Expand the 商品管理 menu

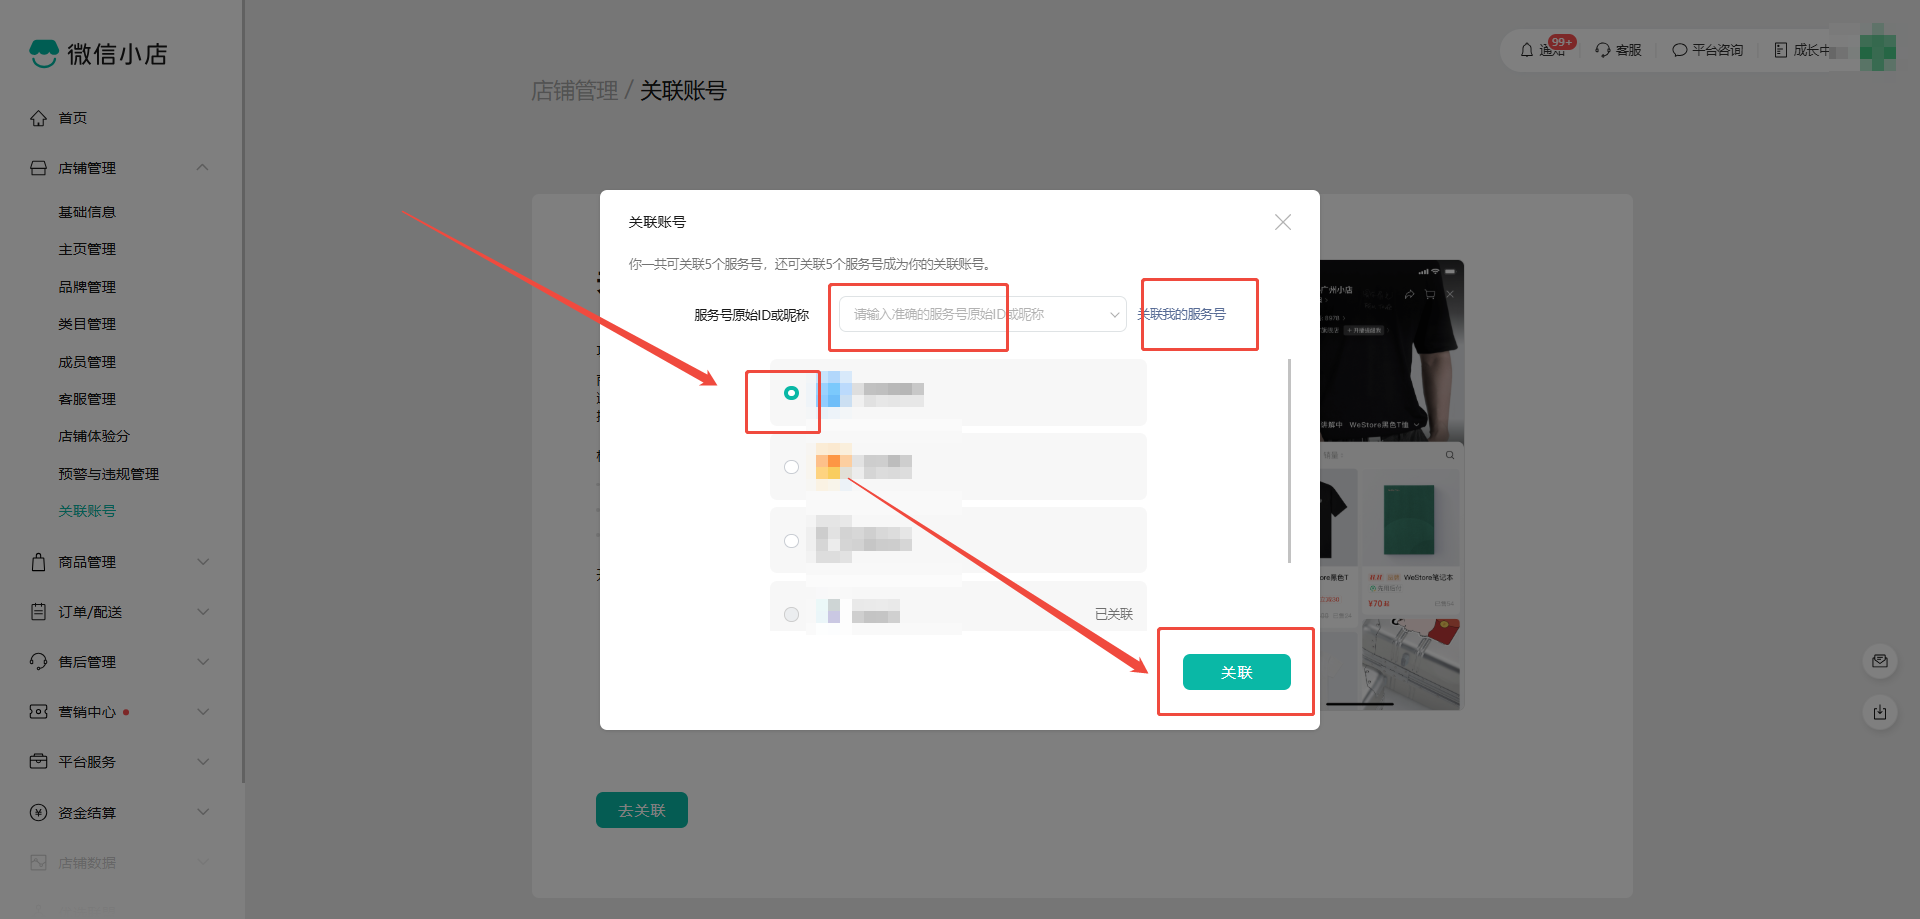[203, 562]
